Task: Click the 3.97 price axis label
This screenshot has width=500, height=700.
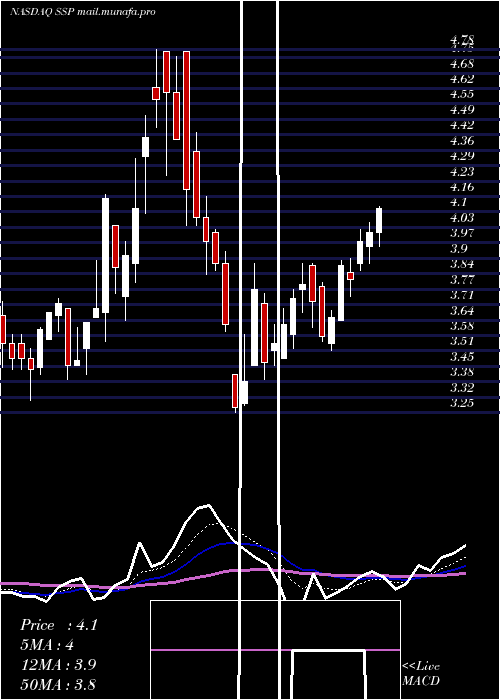Action: [462, 233]
